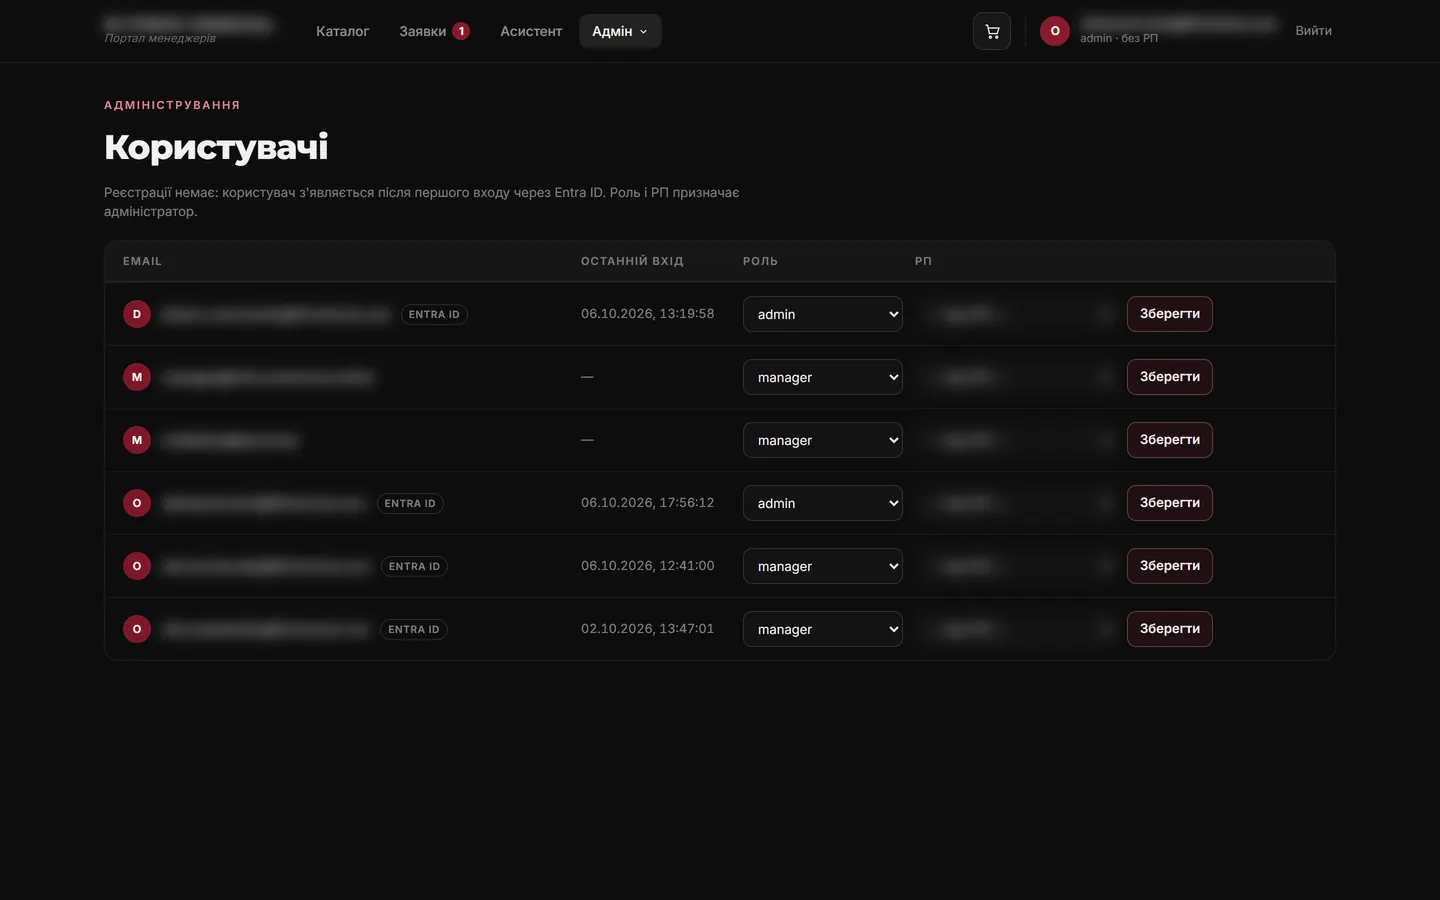Open role dropdown in the 12:41:00 row

[x=823, y=566]
